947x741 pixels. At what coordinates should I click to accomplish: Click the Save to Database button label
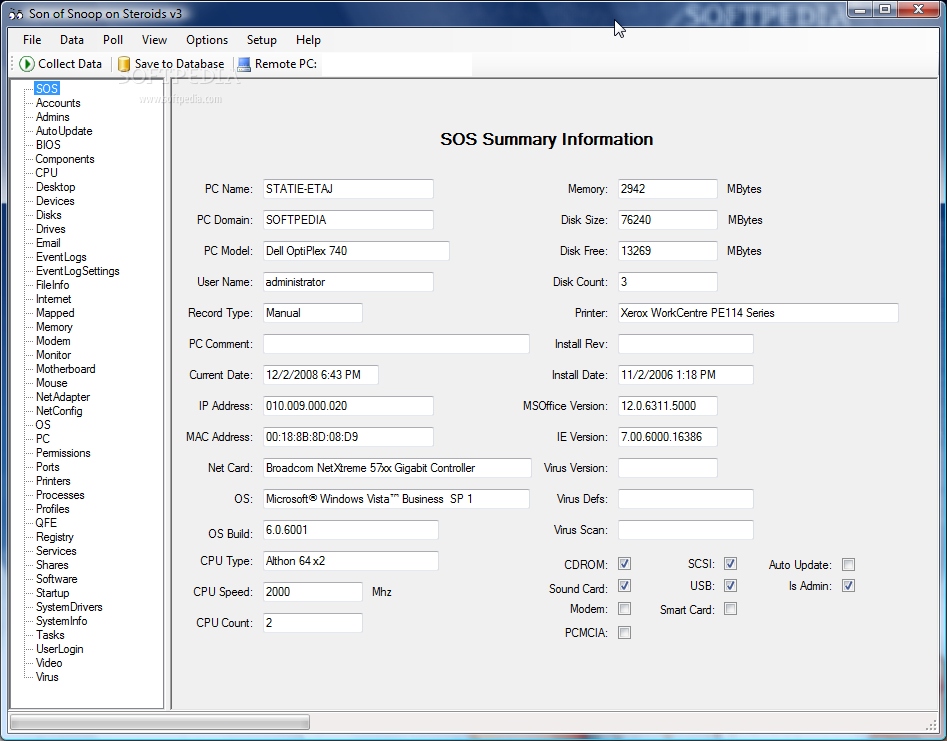[179, 64]
